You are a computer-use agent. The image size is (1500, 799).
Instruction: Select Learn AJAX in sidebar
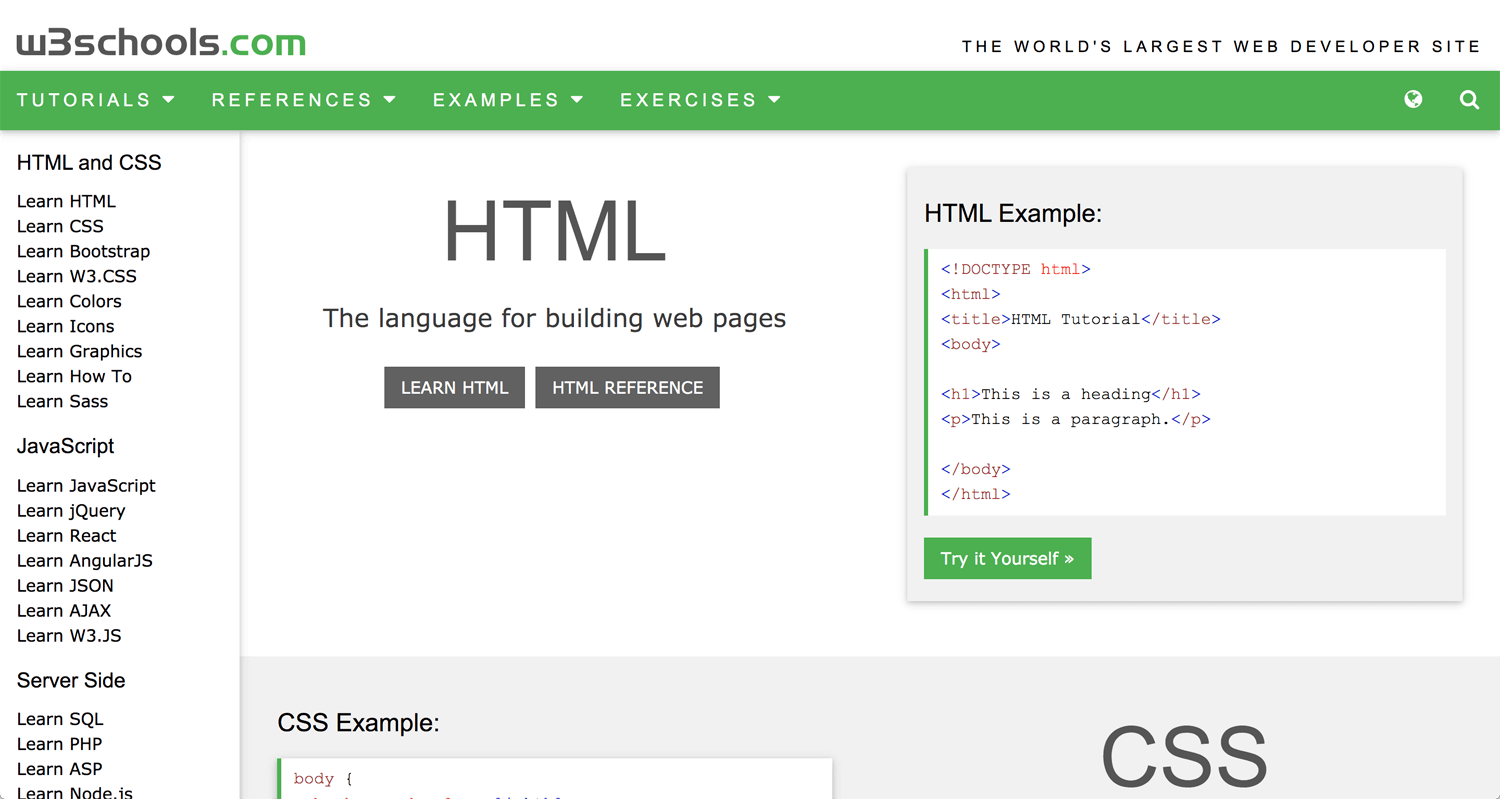(64, 610)
